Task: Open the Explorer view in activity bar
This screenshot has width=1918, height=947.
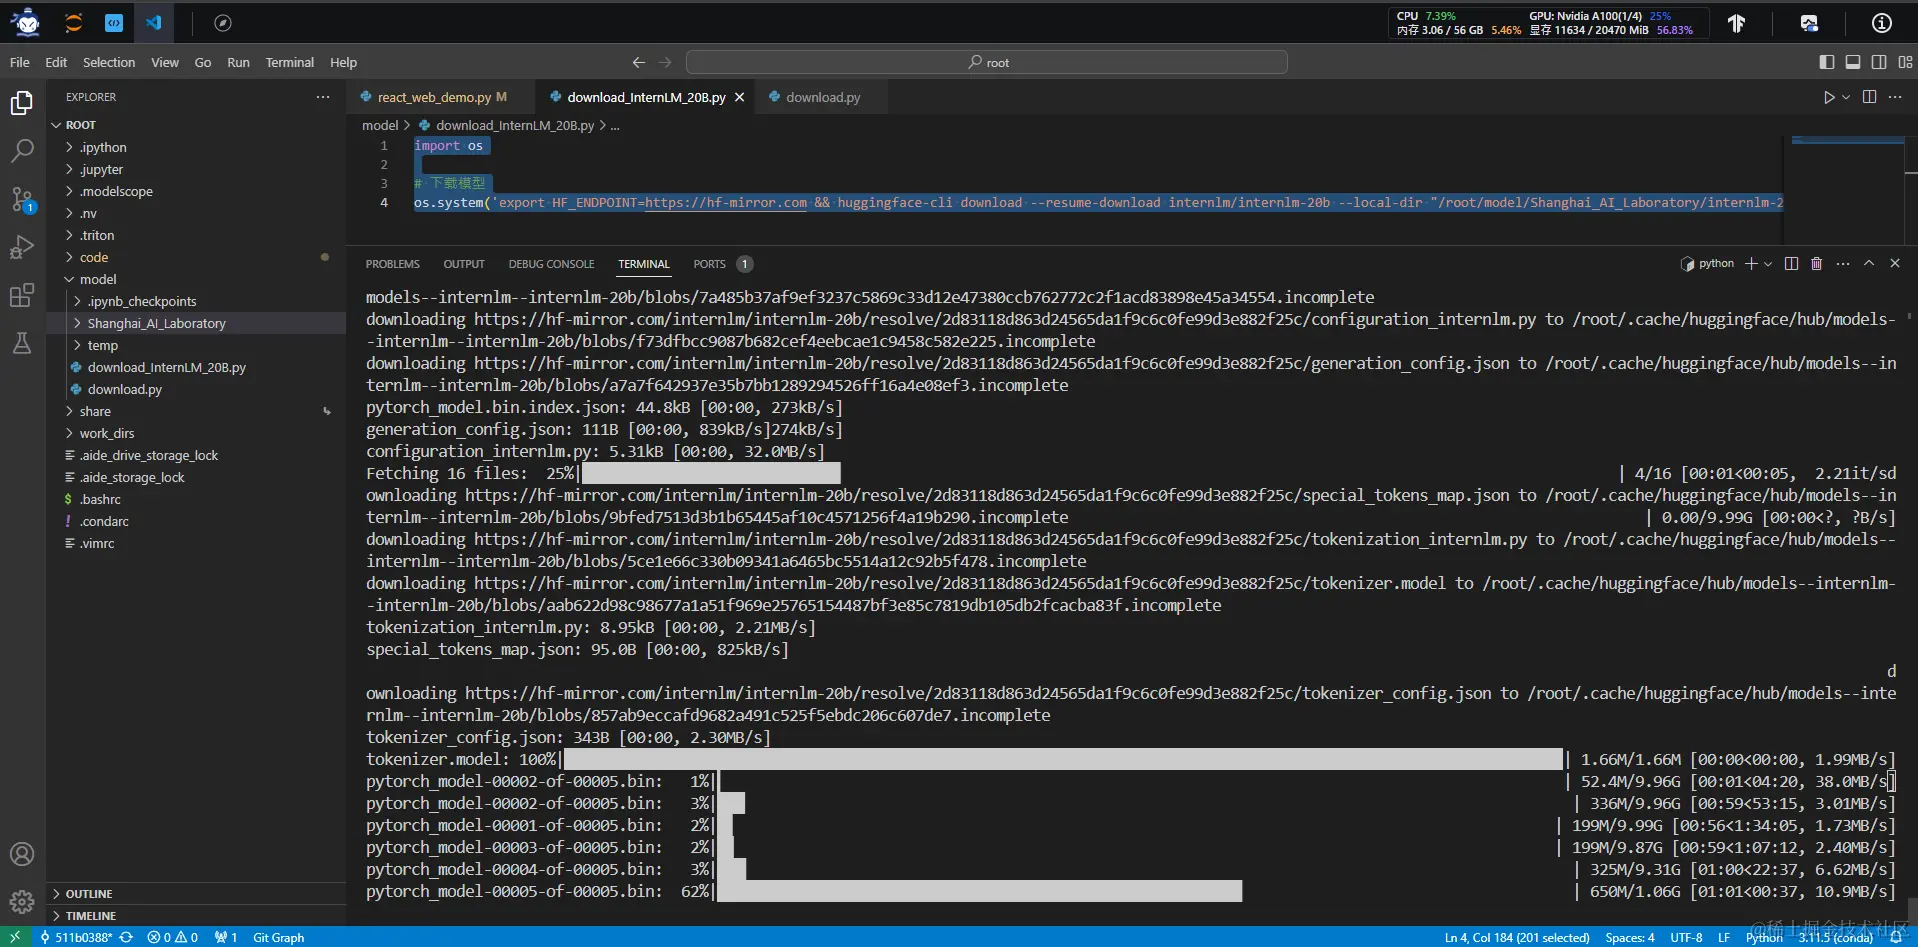Action: tap(22, 103)
